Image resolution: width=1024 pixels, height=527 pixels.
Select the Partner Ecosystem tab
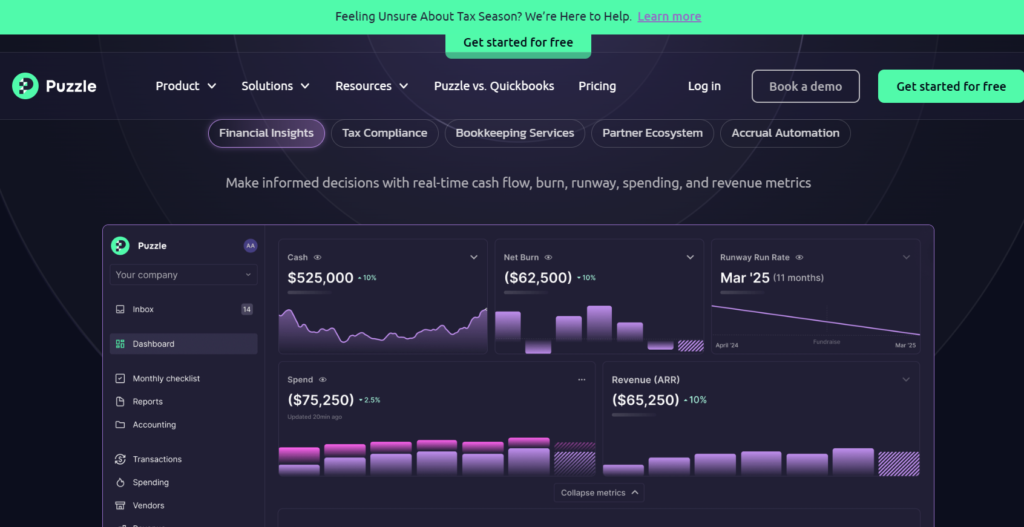tap(652, 133)
